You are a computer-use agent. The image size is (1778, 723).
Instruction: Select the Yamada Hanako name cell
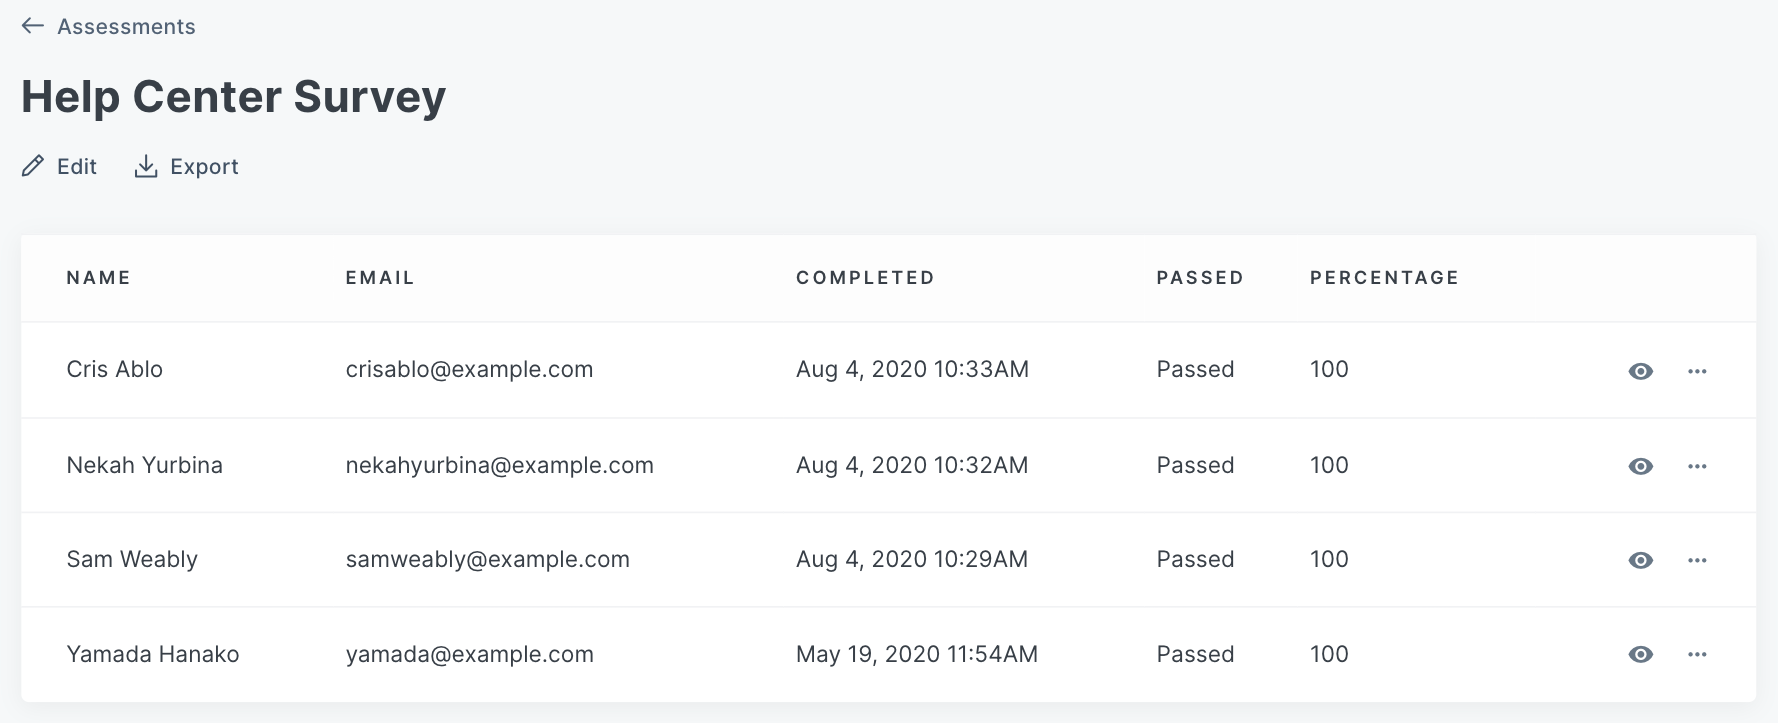click(x=153, y=654)
